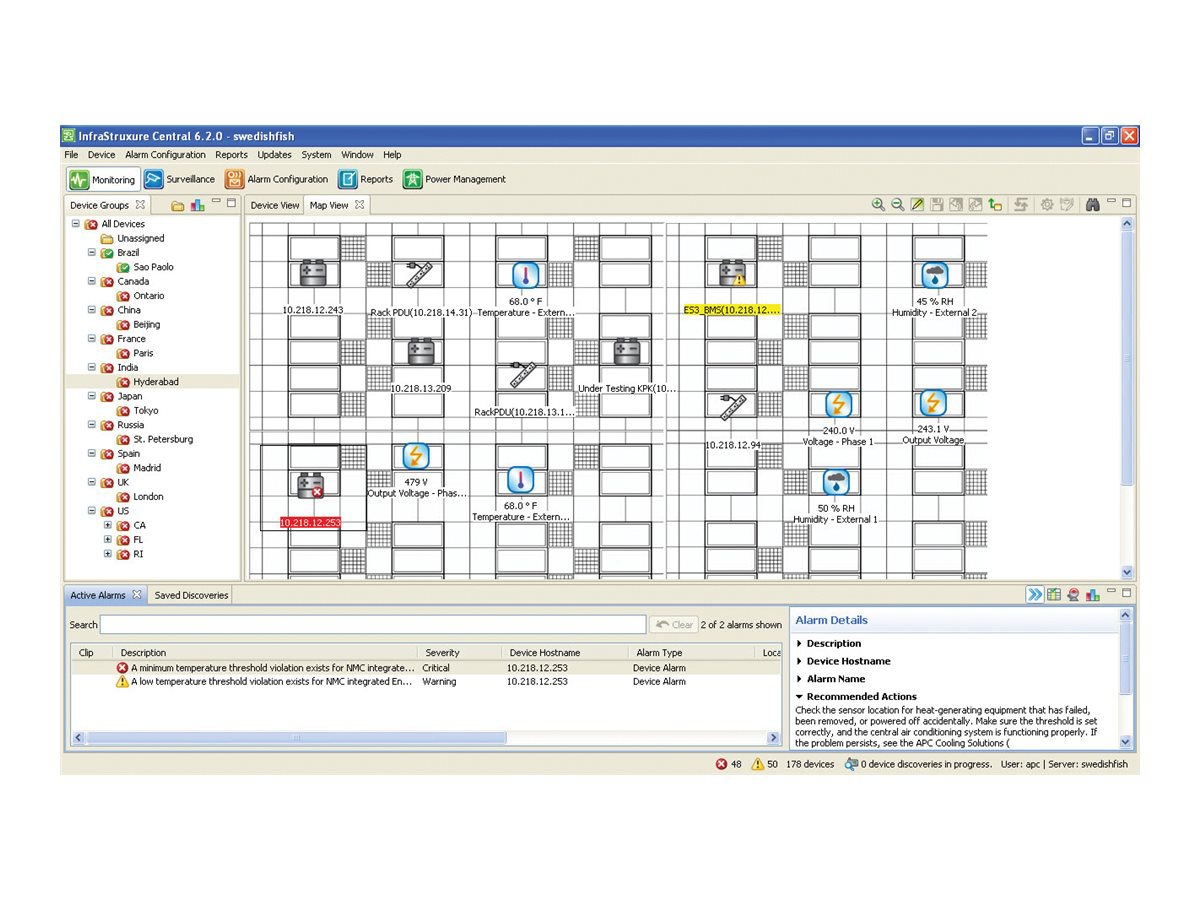The height and width of the screenshot is (900, 1200).
Task: Click the Edit Map pencil icon
Action: (x=917, y=204)
